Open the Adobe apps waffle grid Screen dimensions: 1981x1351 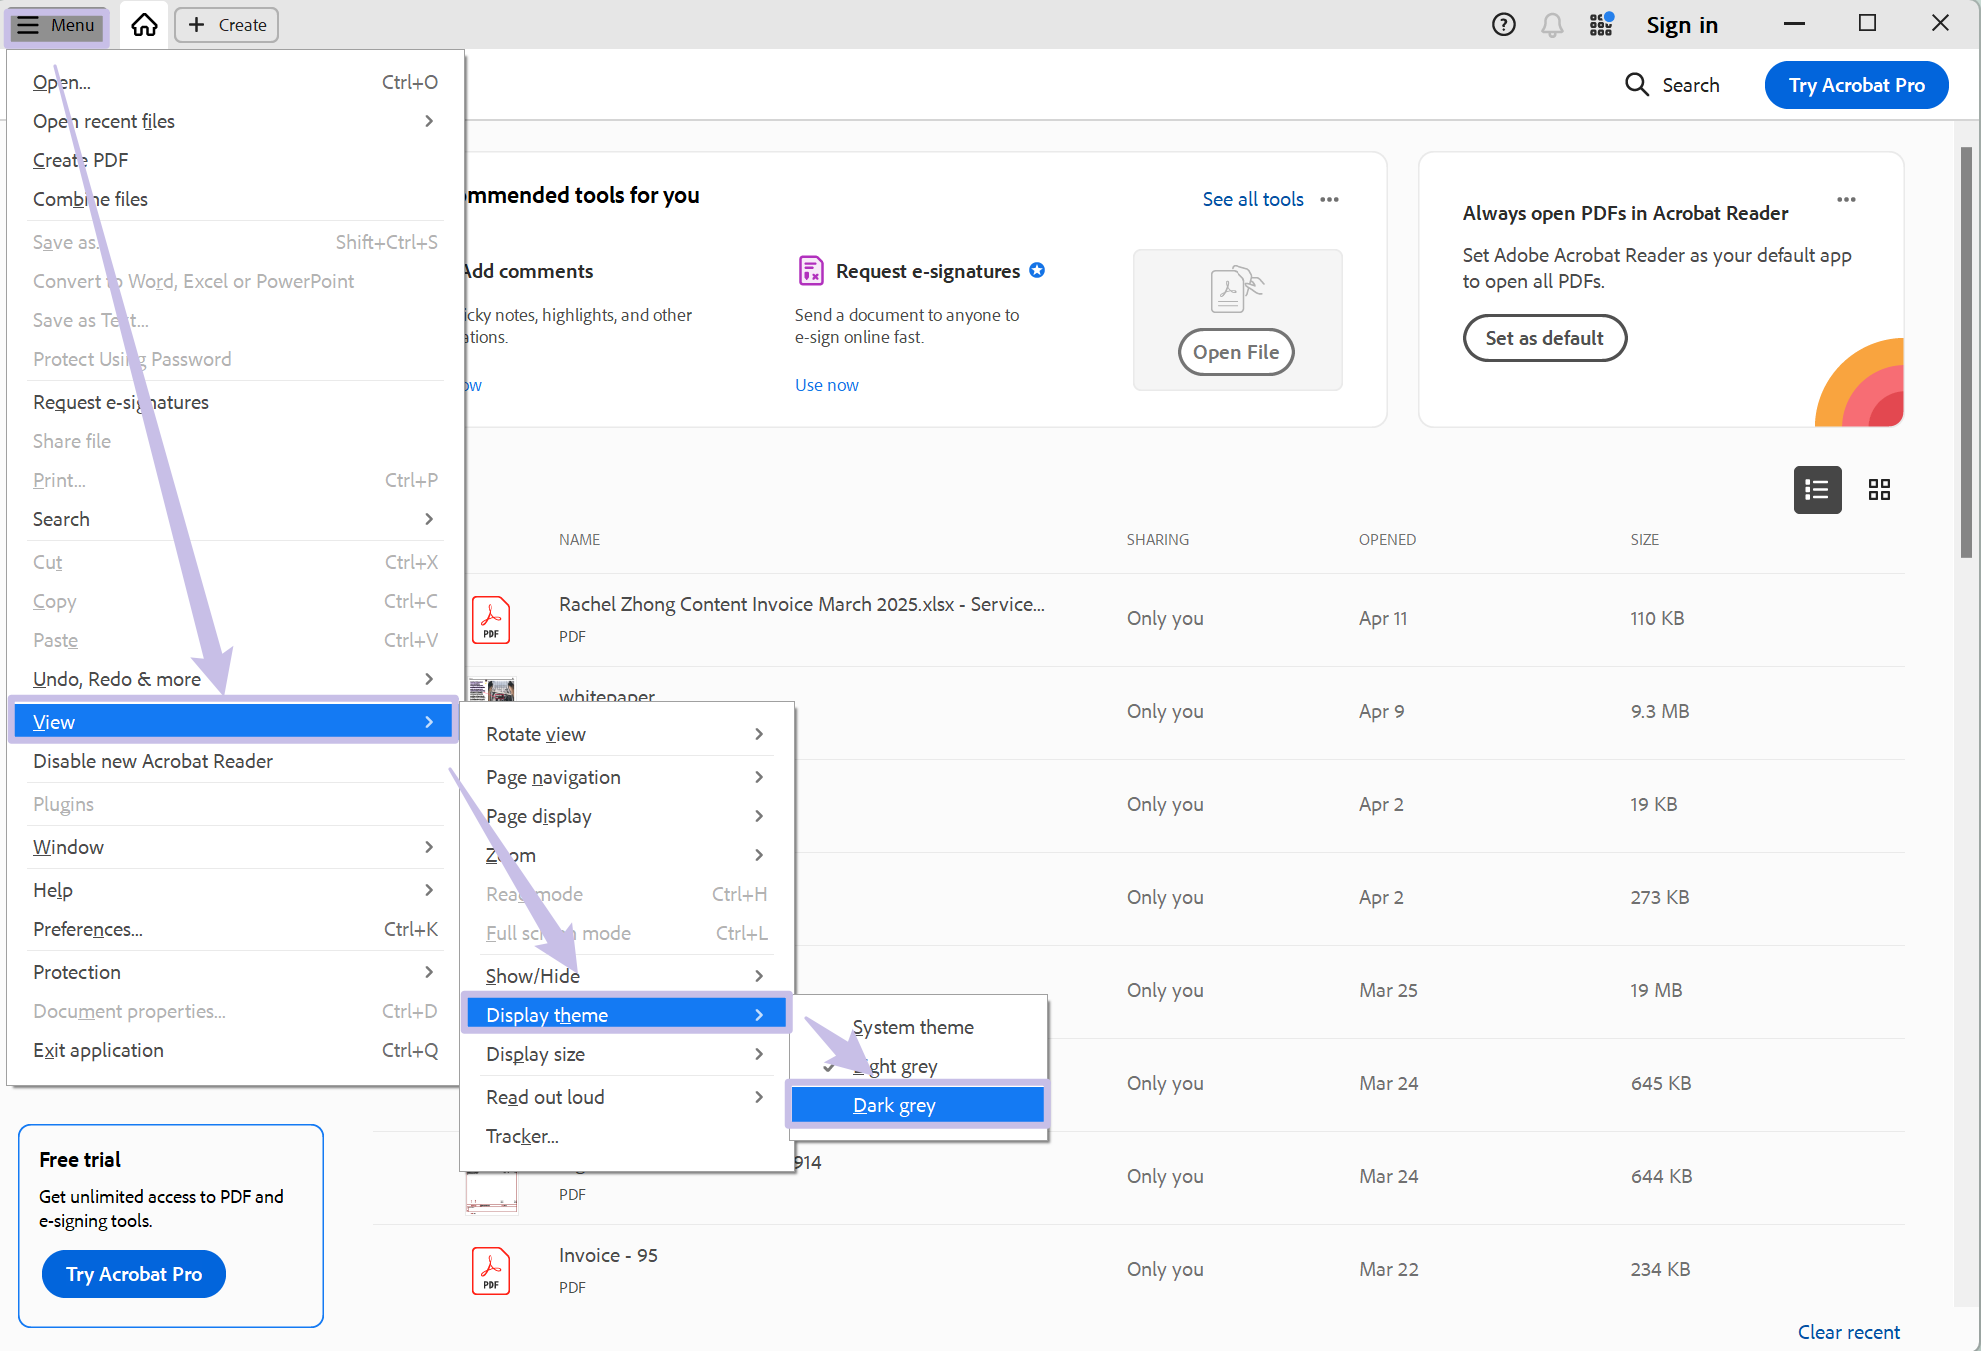(1600, 24)
